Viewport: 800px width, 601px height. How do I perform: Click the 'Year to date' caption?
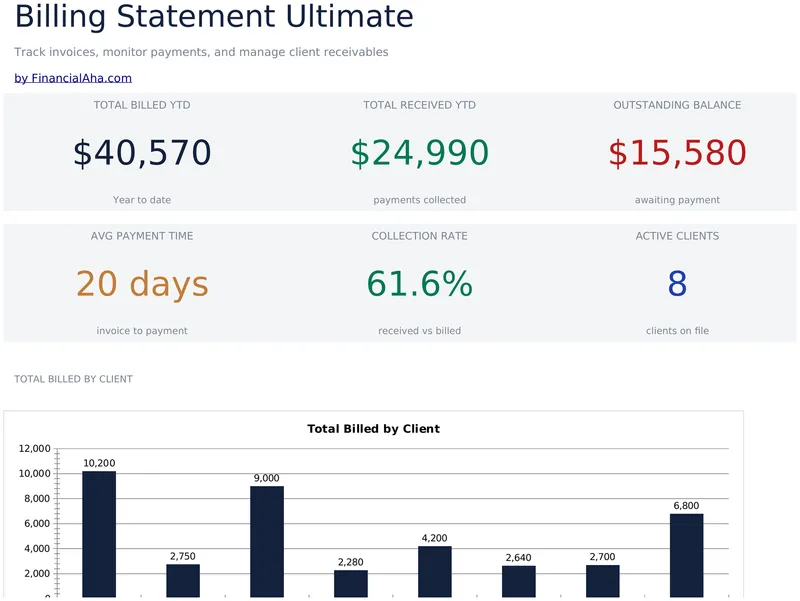(x=142, y=200)
